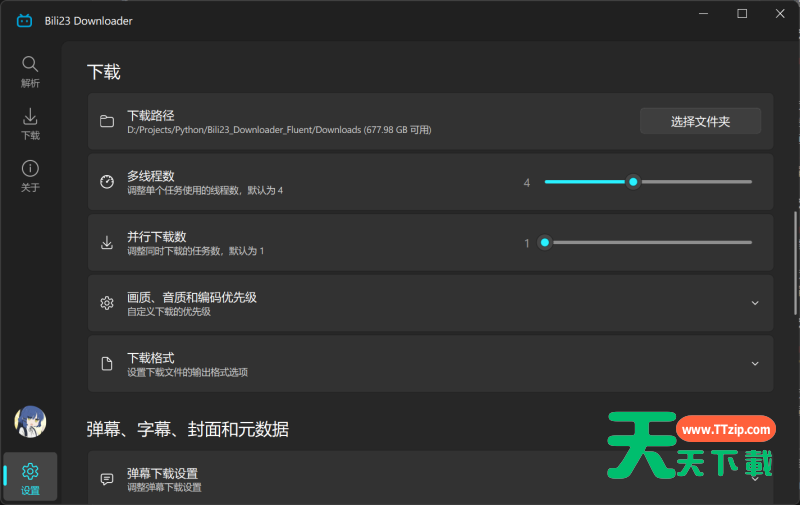Click the vertical scrollbar of settings page

(795, 263)
